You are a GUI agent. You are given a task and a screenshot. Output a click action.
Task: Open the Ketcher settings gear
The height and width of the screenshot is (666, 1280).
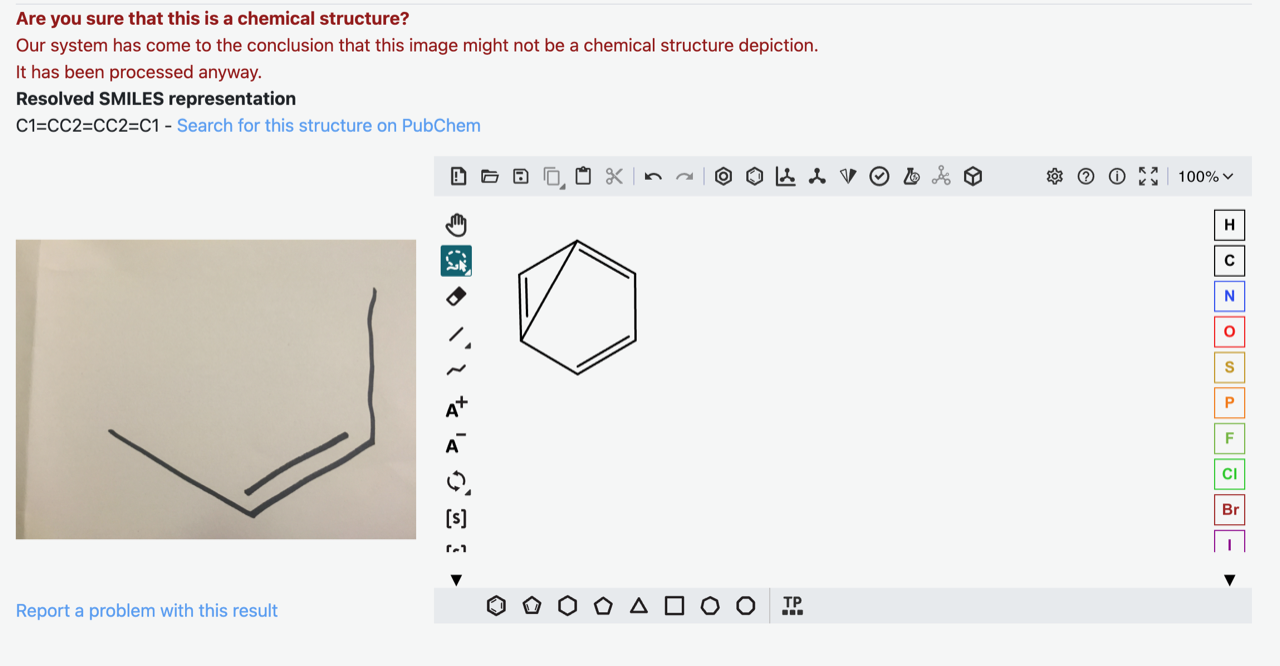[1054, 176]
